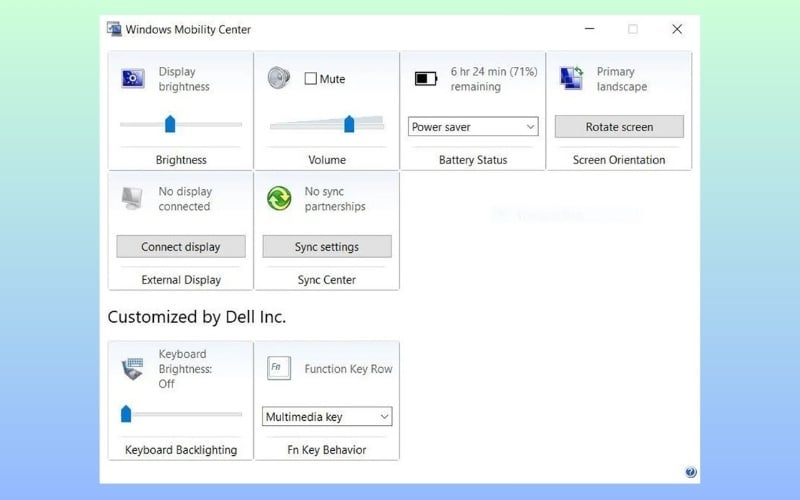
Task: Click the battery status icon
Action: [426, 79]
